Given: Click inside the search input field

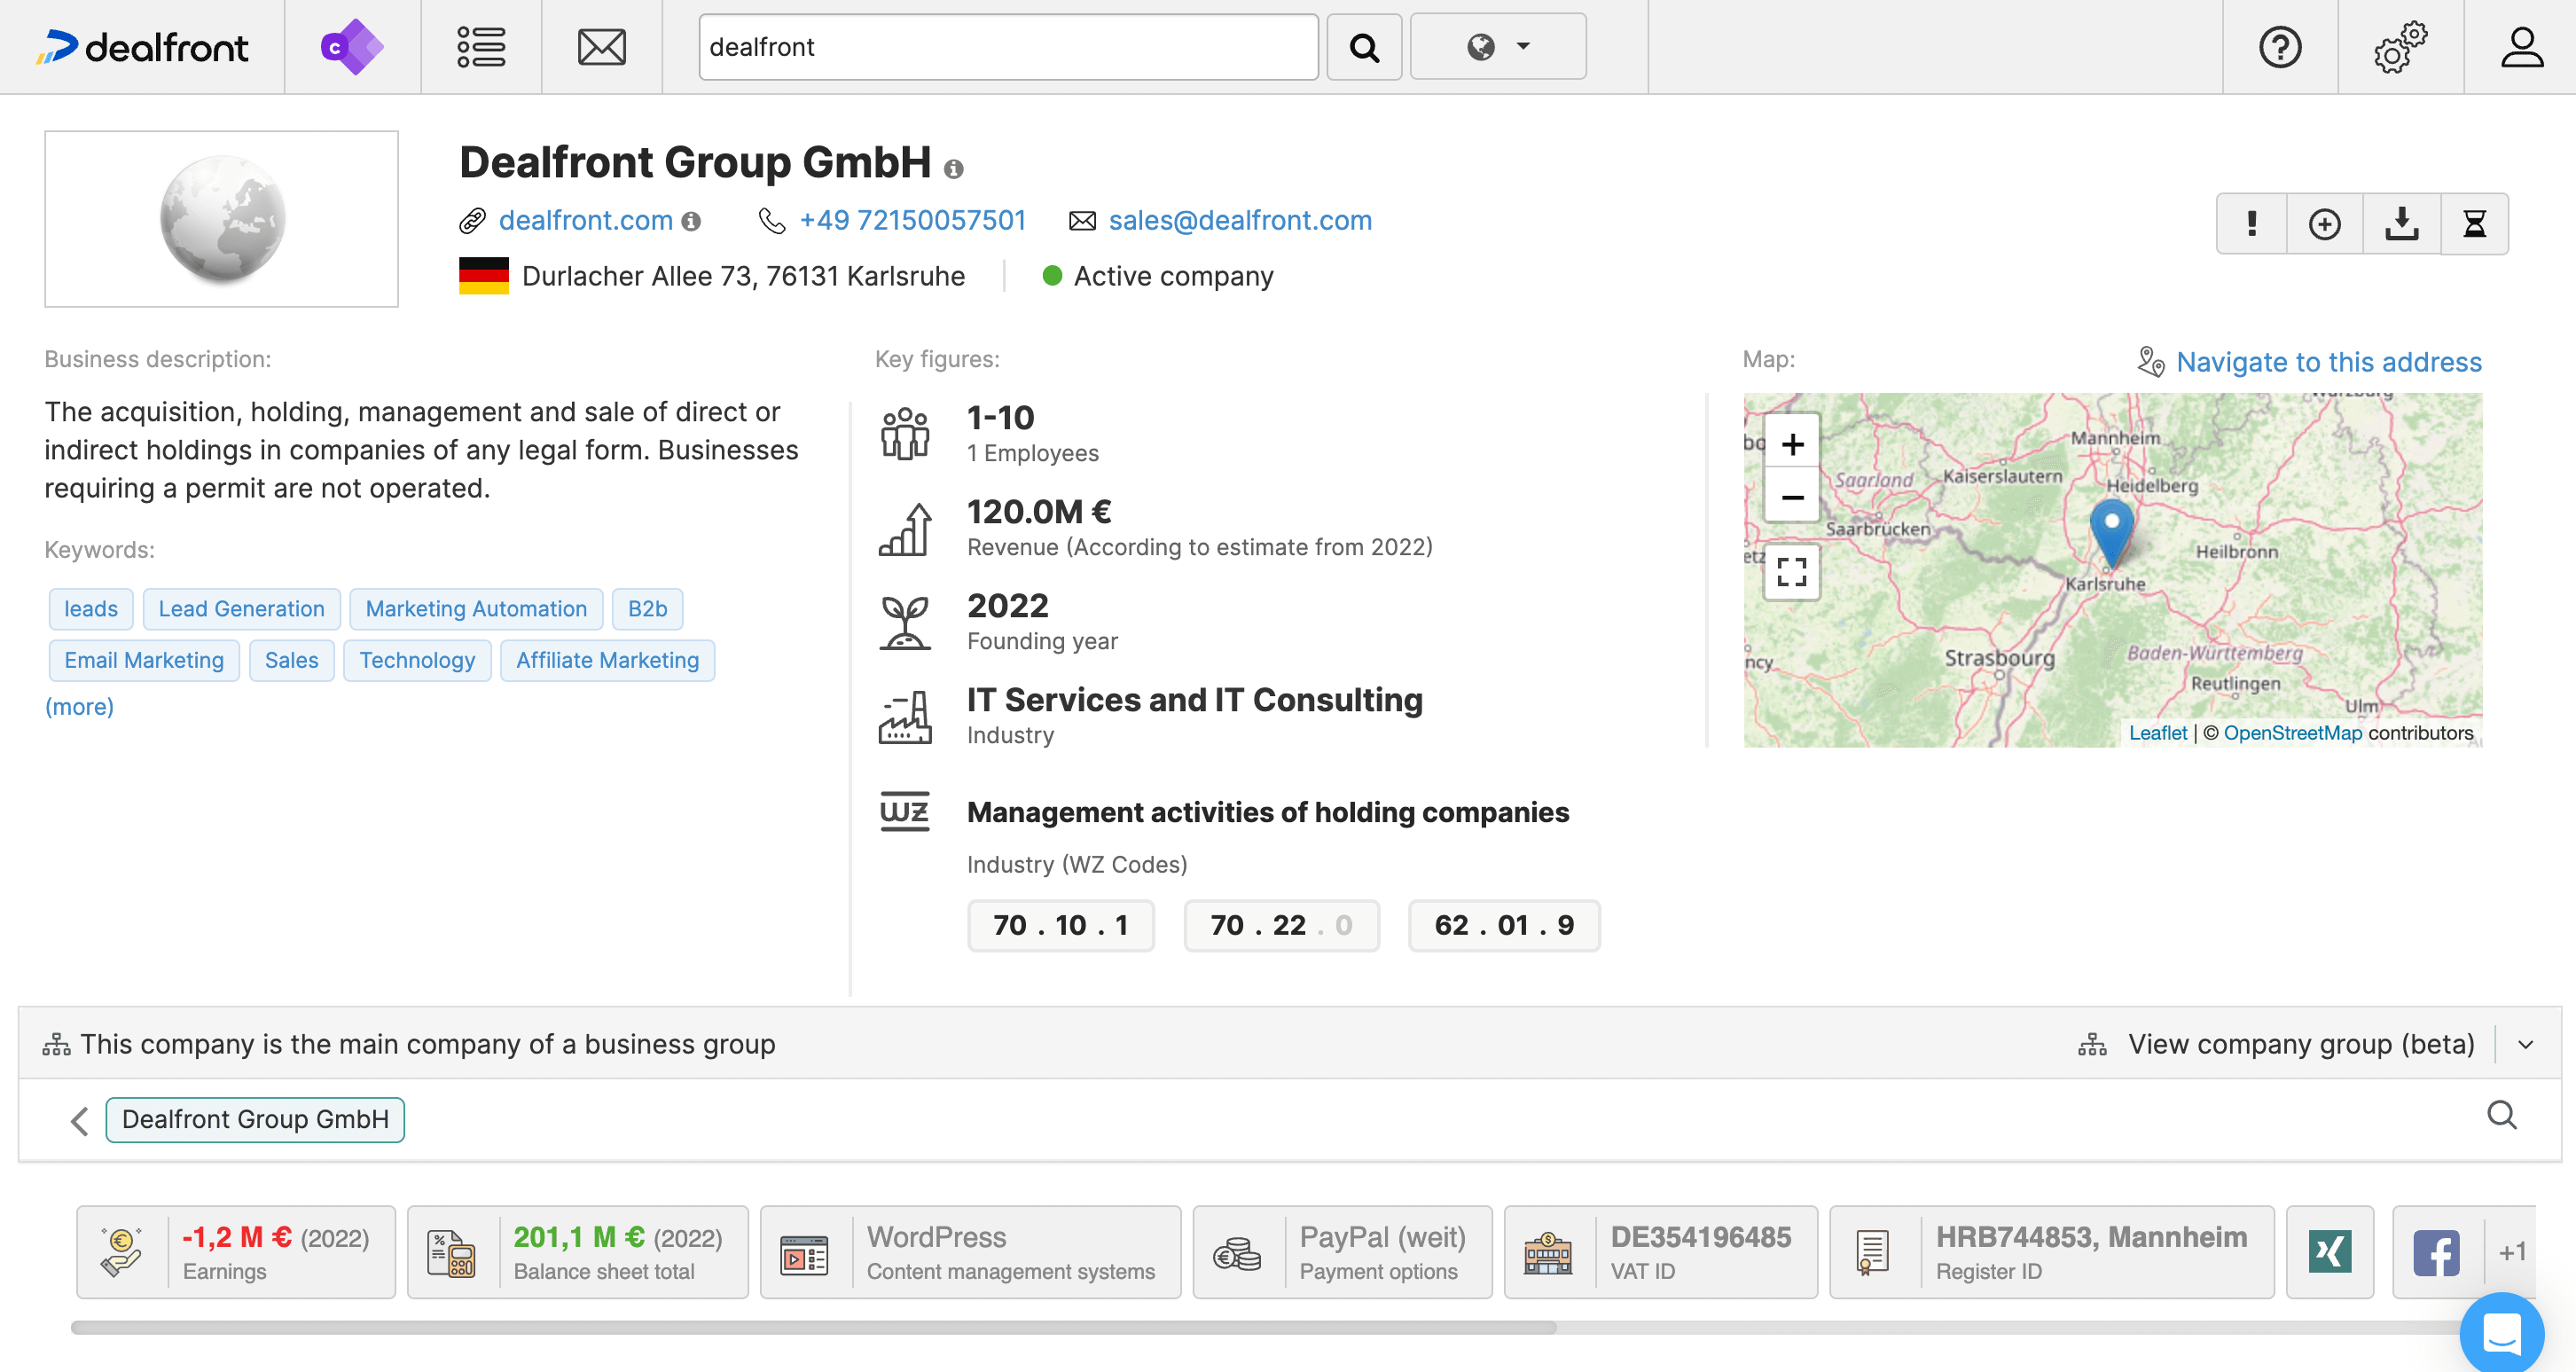Looking at the screenshot, I should [x=1008, y=46].
